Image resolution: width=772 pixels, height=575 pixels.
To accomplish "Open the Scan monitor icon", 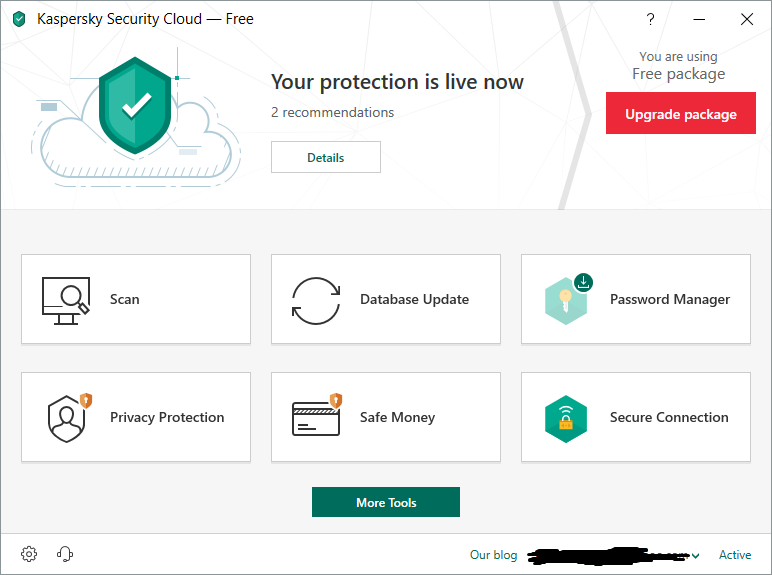I will click(65, 300).
